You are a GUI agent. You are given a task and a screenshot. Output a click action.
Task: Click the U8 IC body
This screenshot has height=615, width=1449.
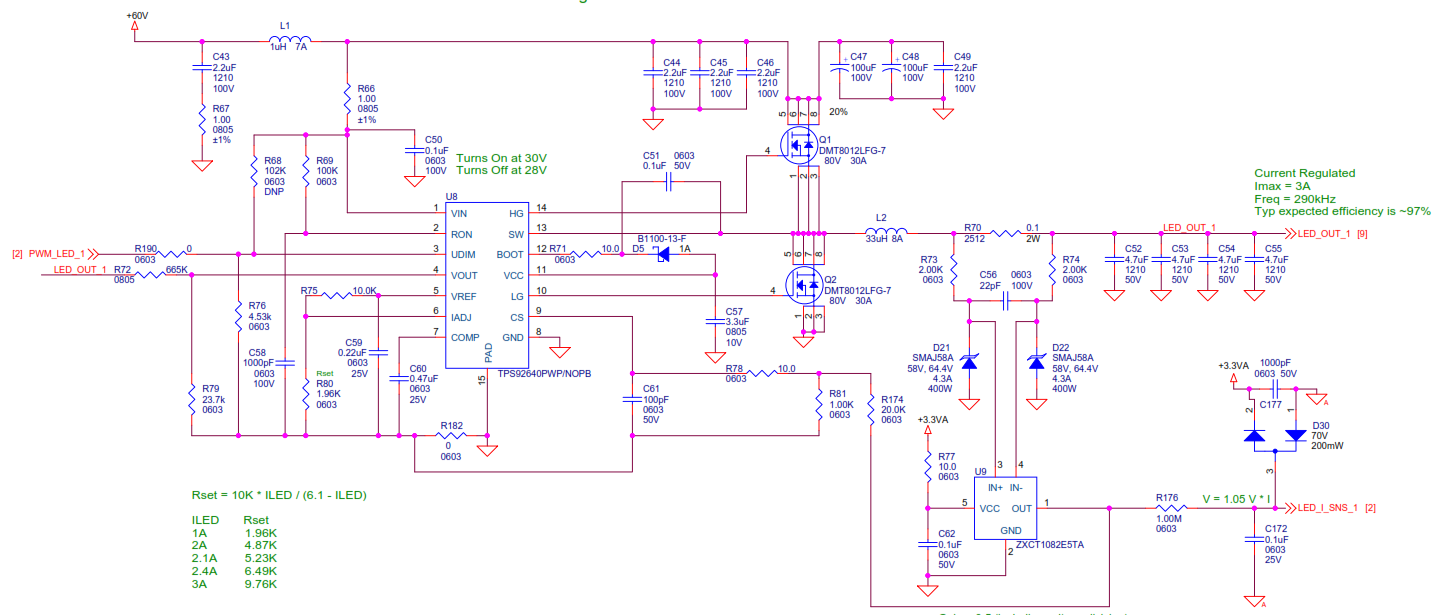(486, 284)
